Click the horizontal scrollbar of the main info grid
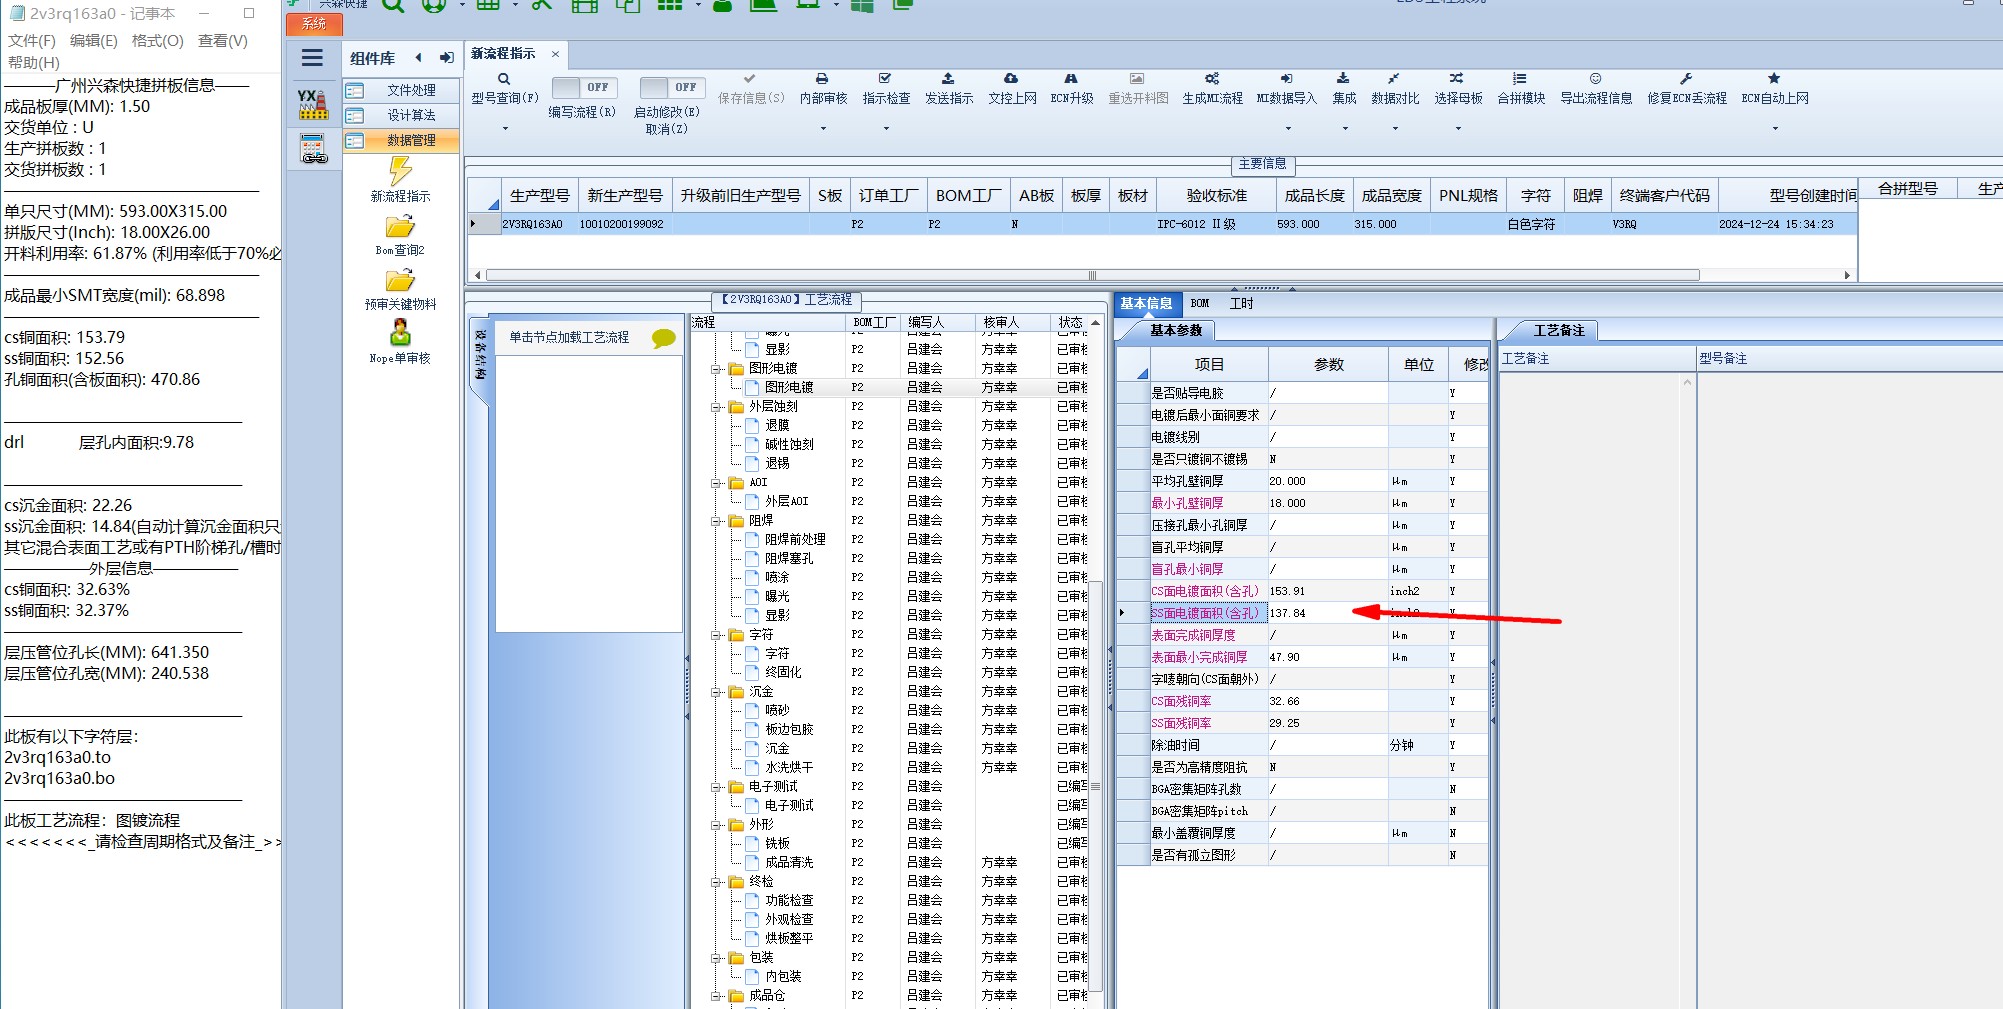Image resolution: width=2003 pixels, height=1009 pixels. coord(1092,275)
